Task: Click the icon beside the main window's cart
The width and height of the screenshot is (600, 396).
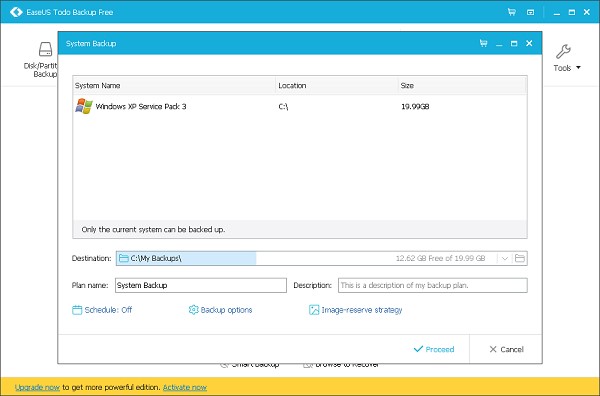Action: pos(530,12)
